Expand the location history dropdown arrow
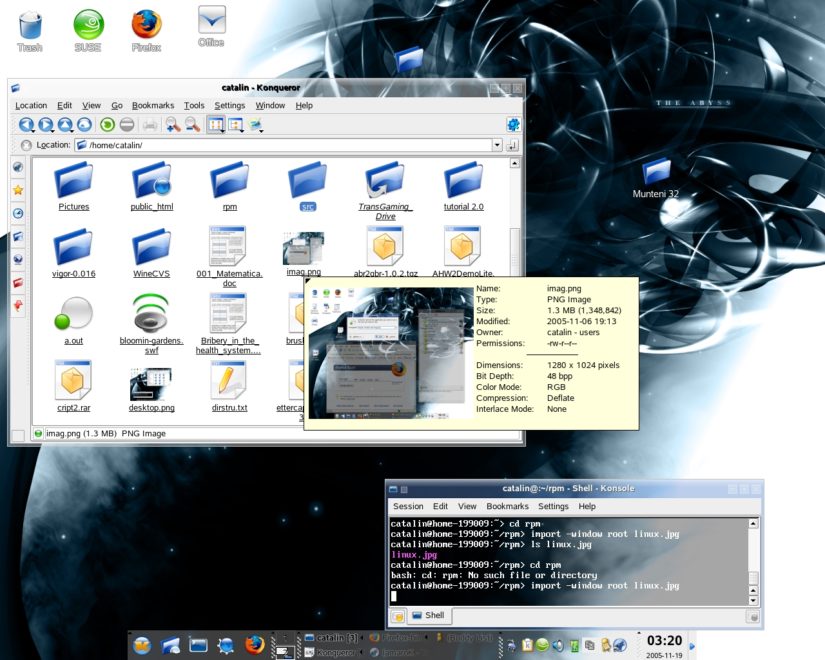825x660 pixels. point(497,145)
